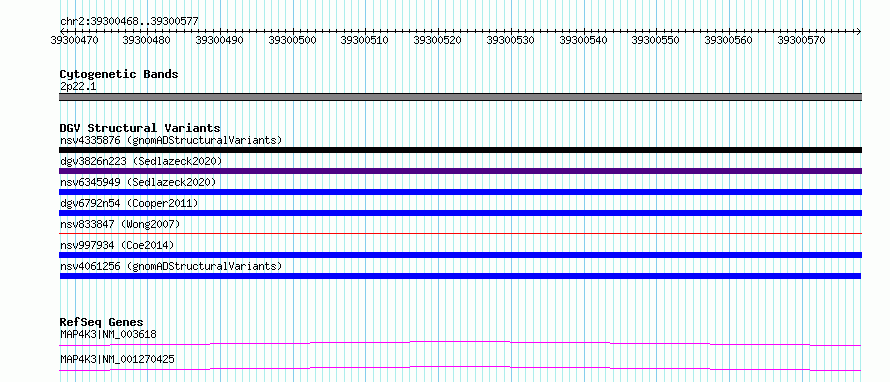The width and height of the screenshot is (890, 382).
Task: Click the thin red nsv833847 variant line
Action: click(461, 233)
